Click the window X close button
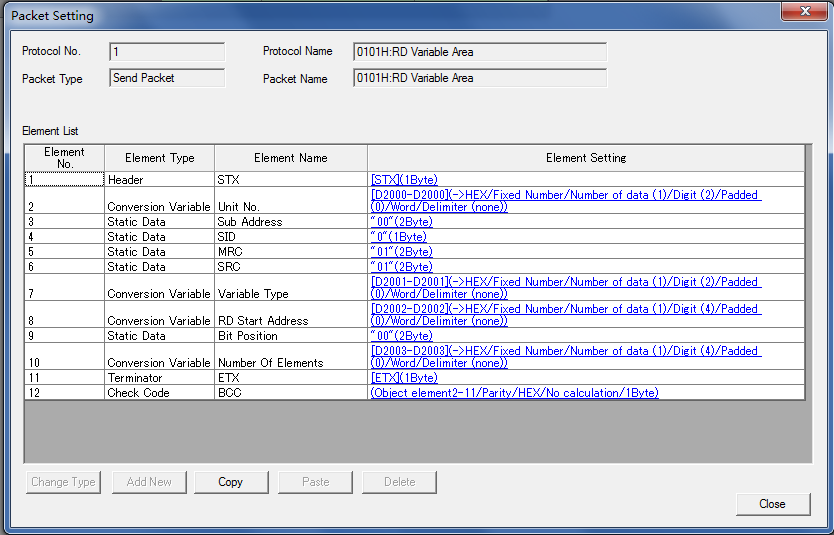 click(803, 13)
